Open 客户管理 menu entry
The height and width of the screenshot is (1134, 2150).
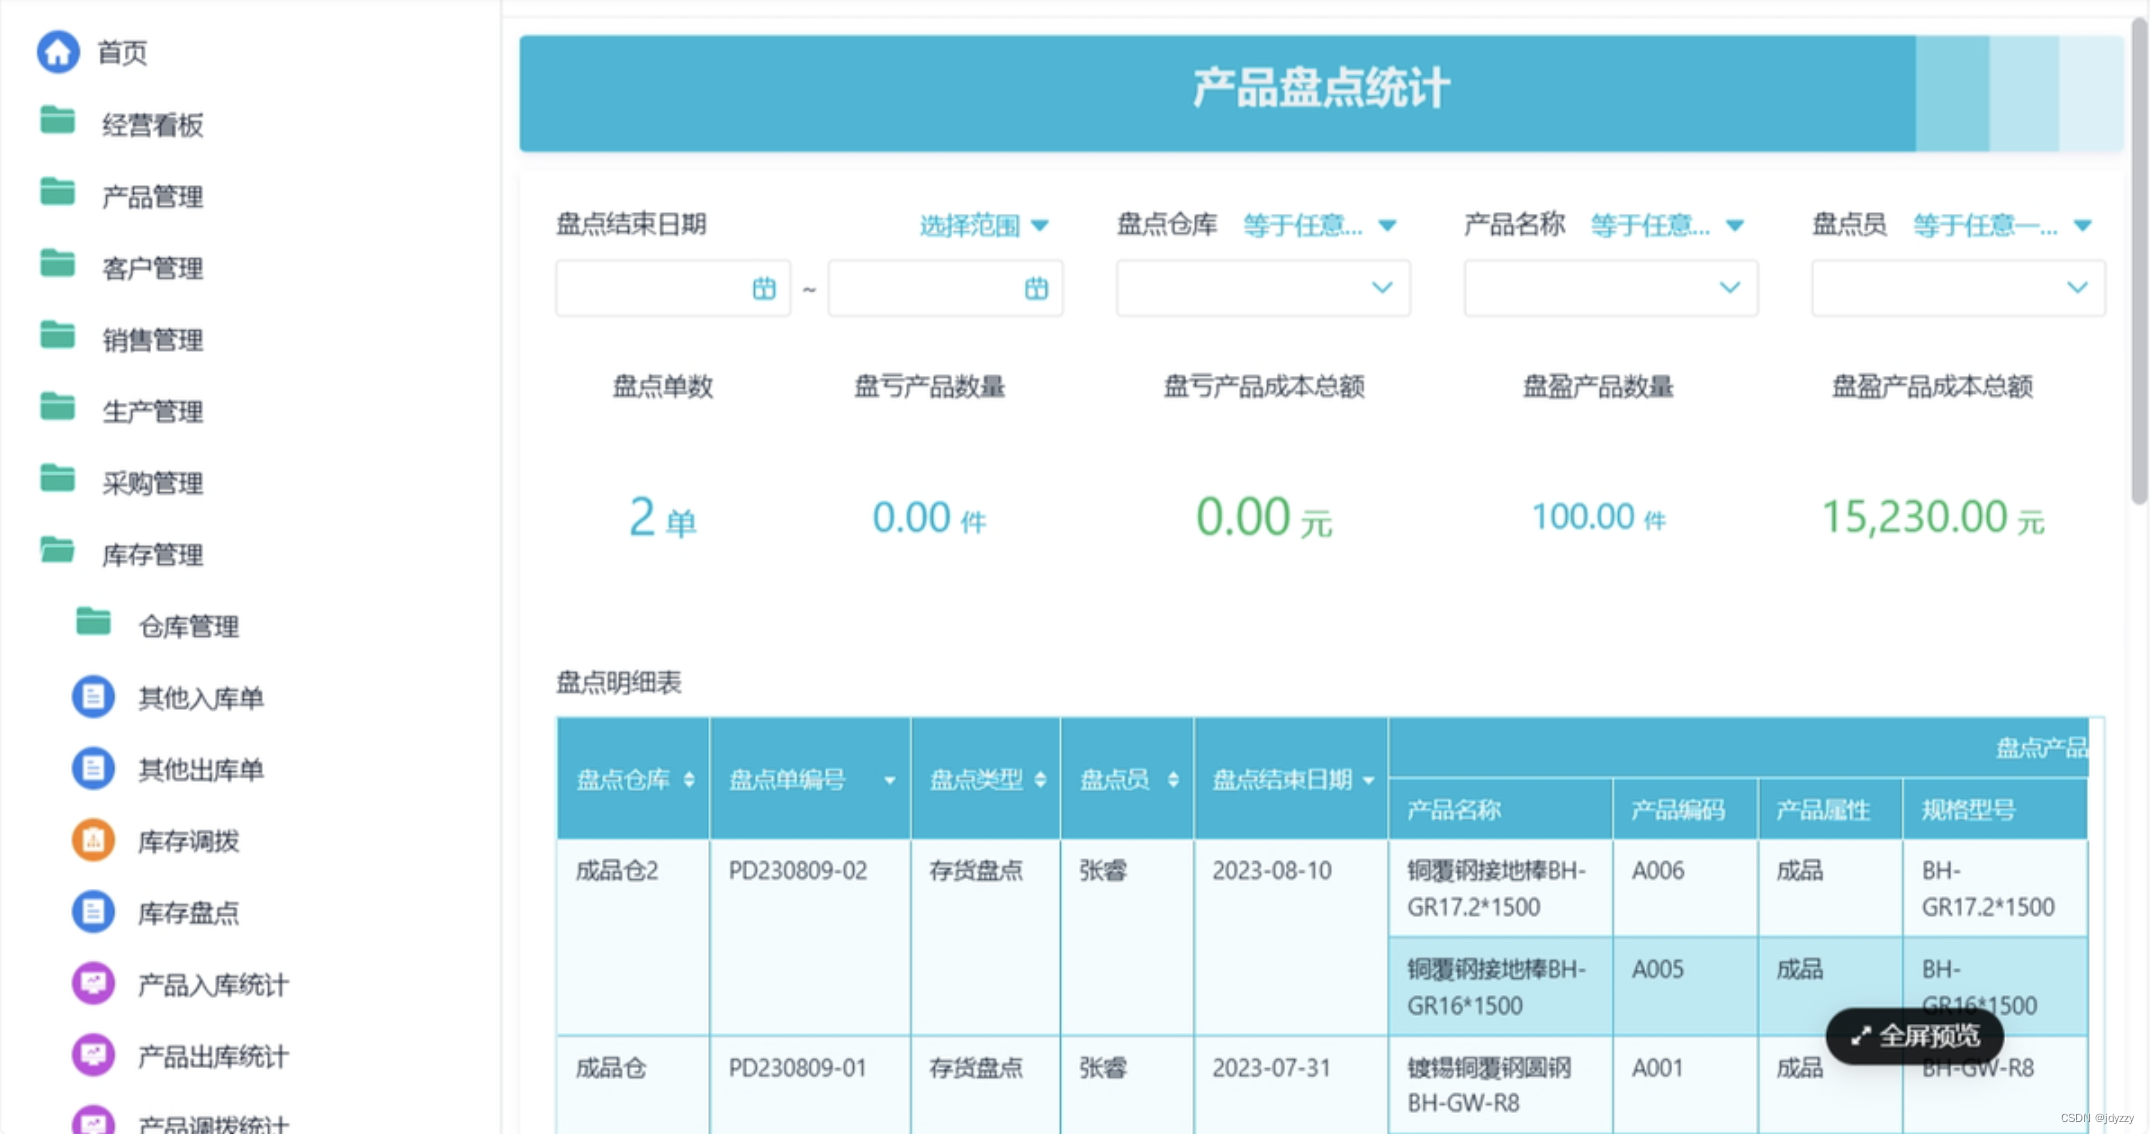coord(153,268)
